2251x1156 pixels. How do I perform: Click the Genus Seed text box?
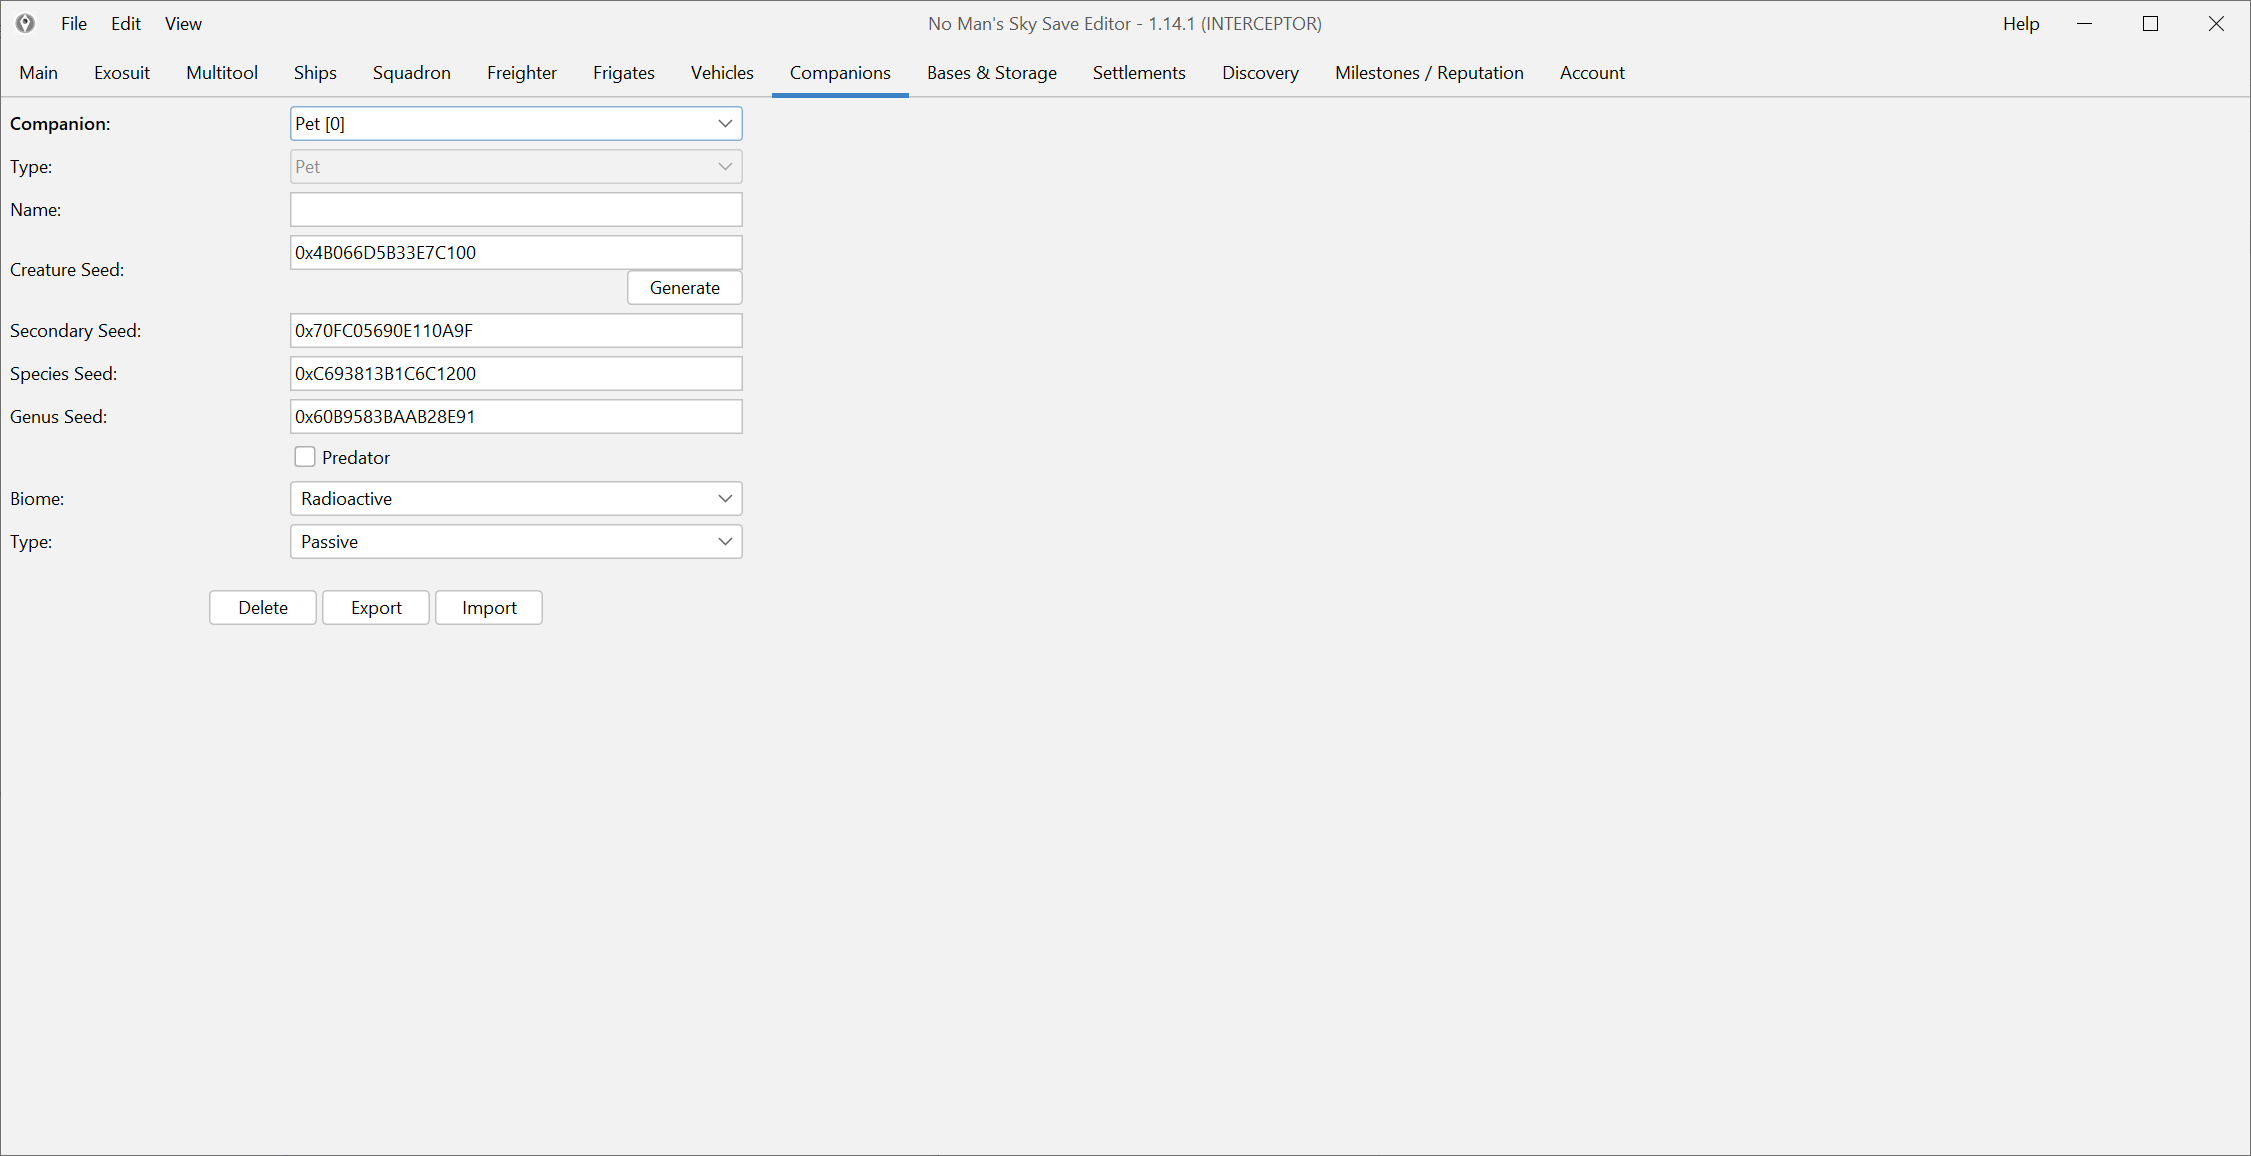[516, 417]
